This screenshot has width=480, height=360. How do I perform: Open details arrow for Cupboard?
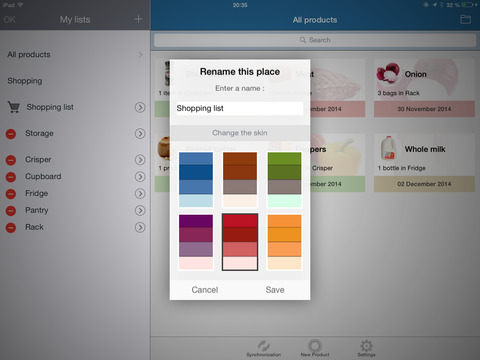pos(140,177)
